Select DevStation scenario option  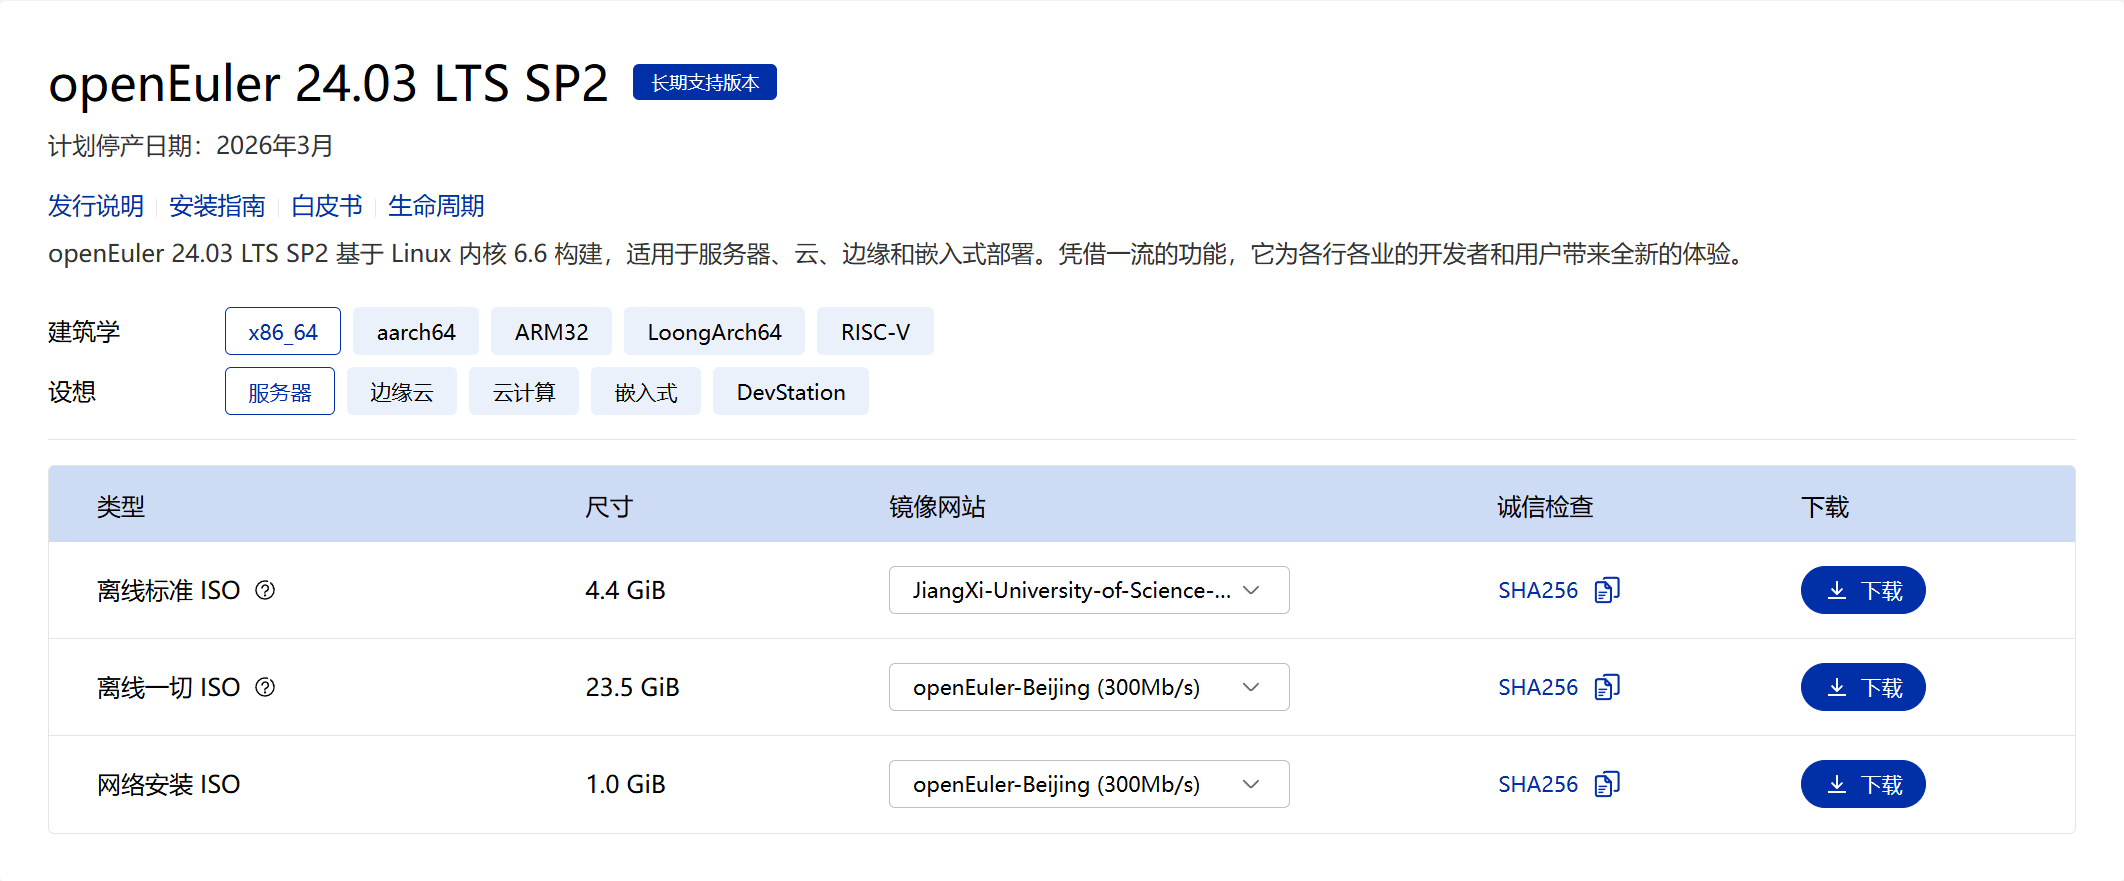tap(791, 391)
